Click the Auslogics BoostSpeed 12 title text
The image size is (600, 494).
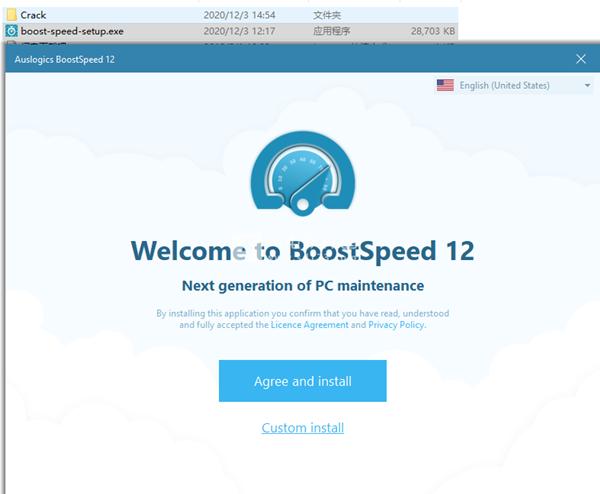click(x=65, y=59)
